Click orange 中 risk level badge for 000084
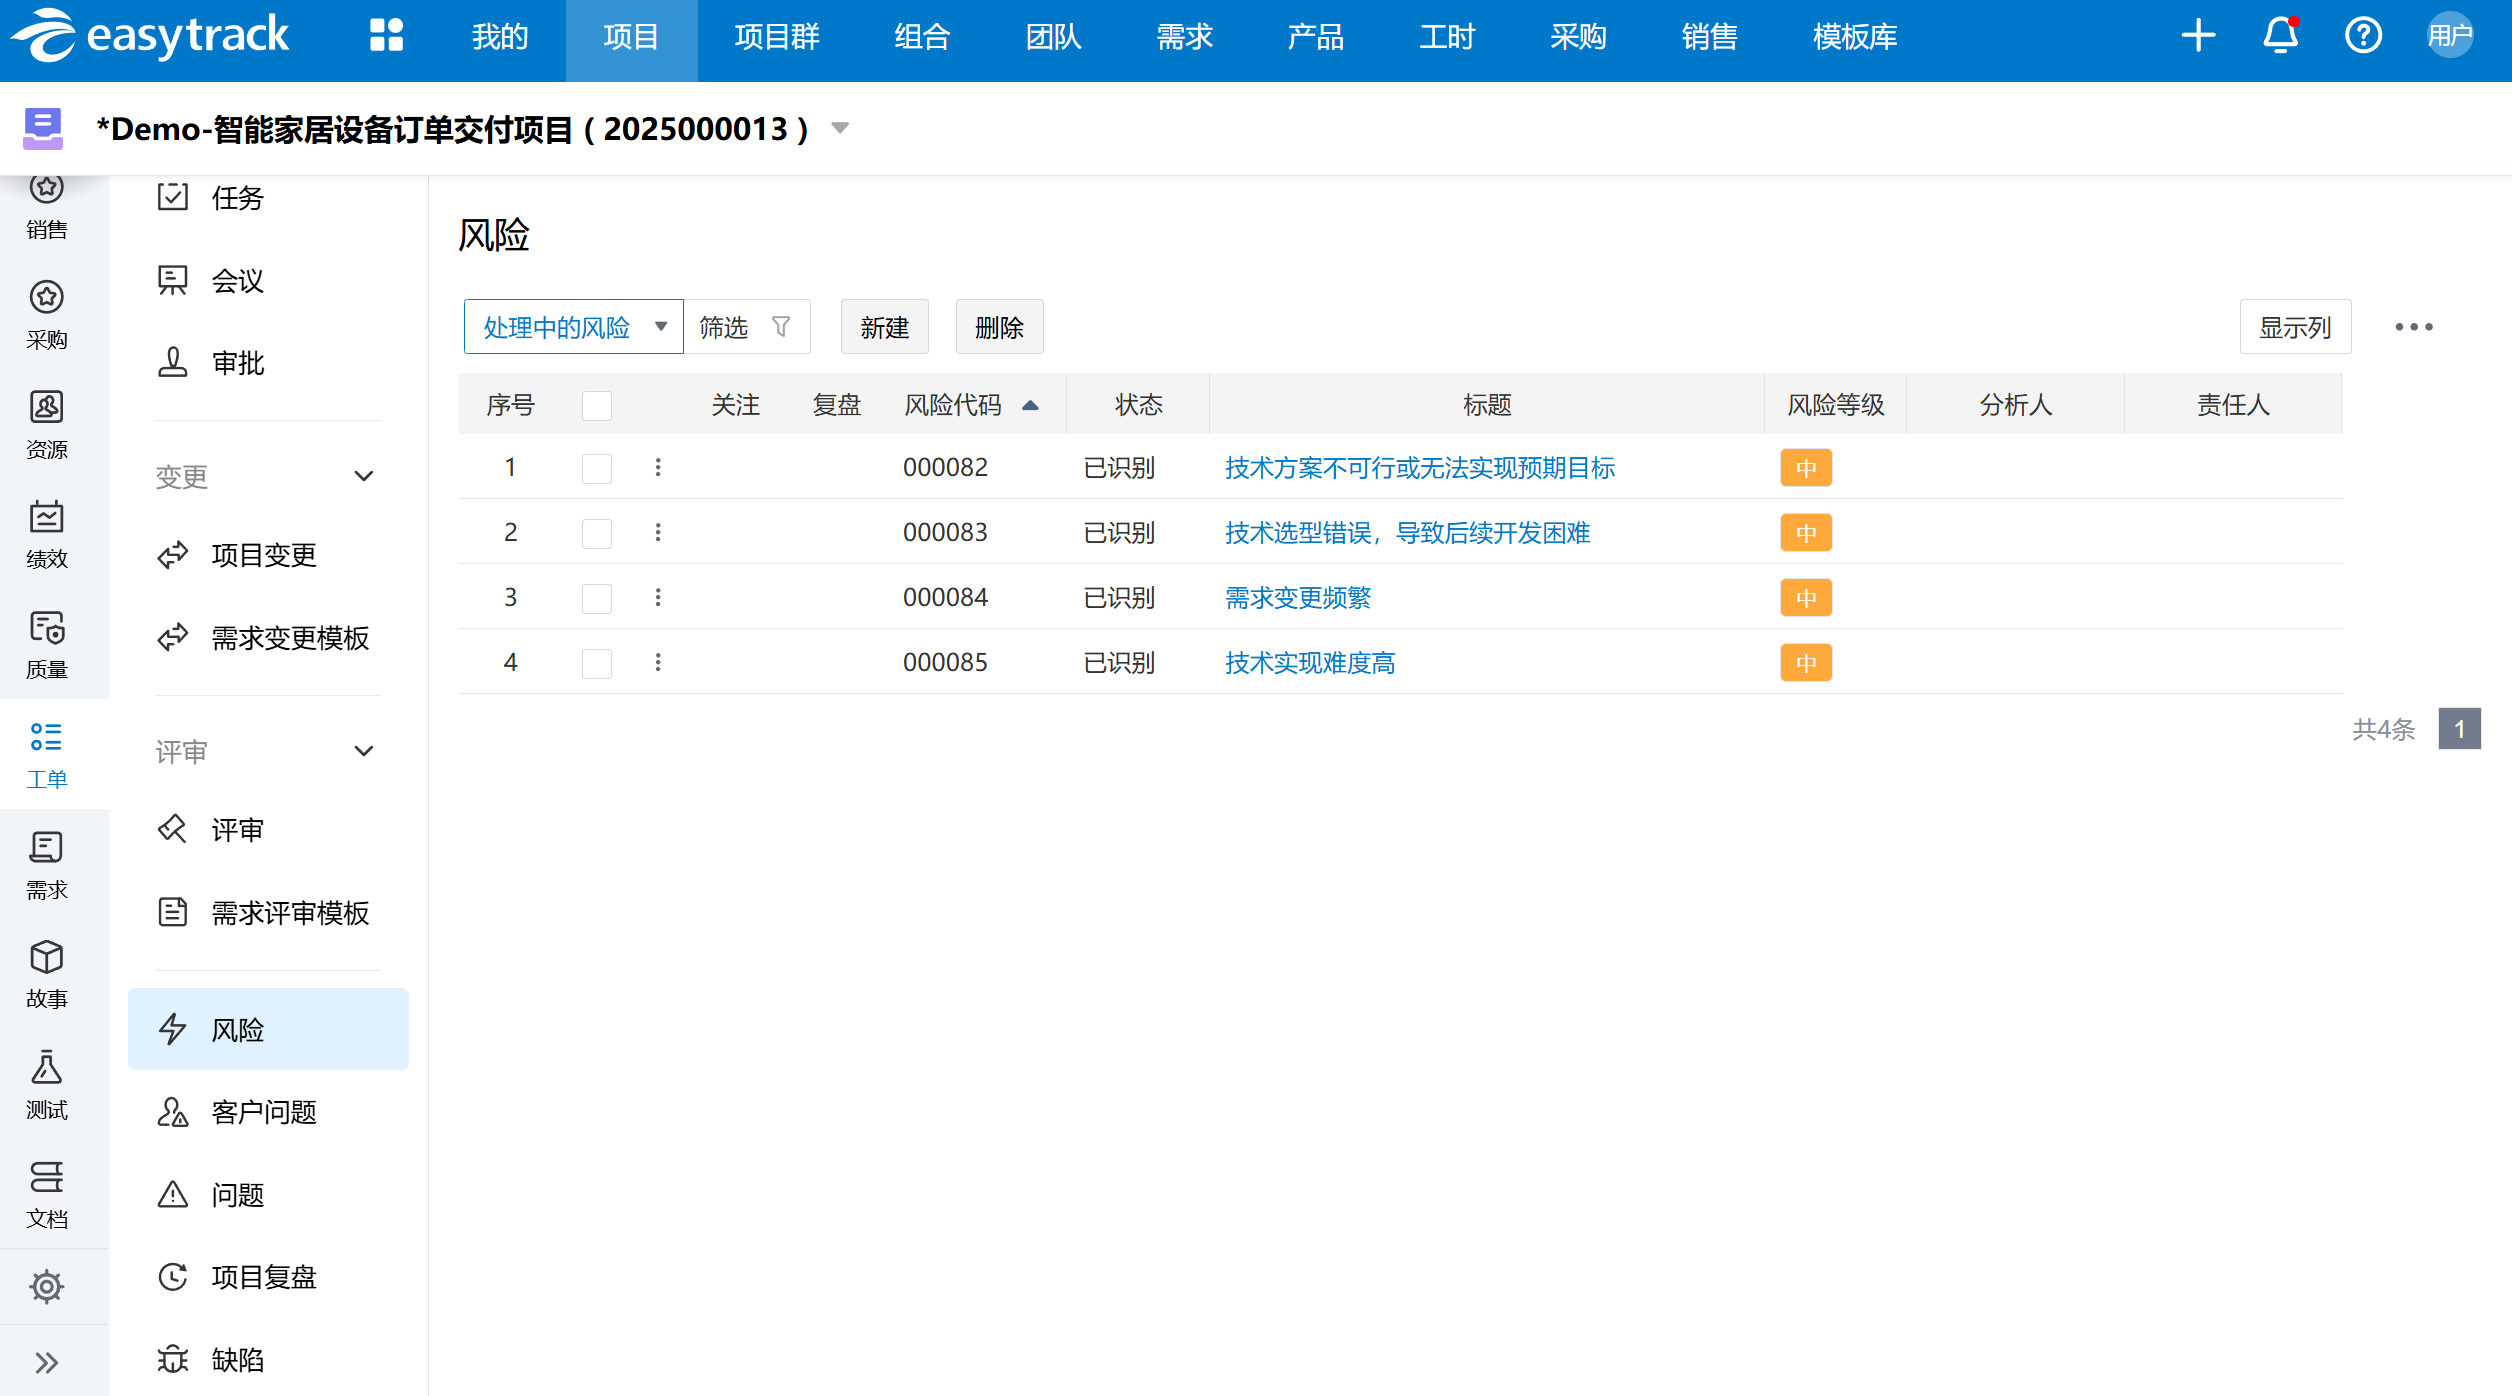The width and height of the screenshot is (2512, 1396). 1805,598
